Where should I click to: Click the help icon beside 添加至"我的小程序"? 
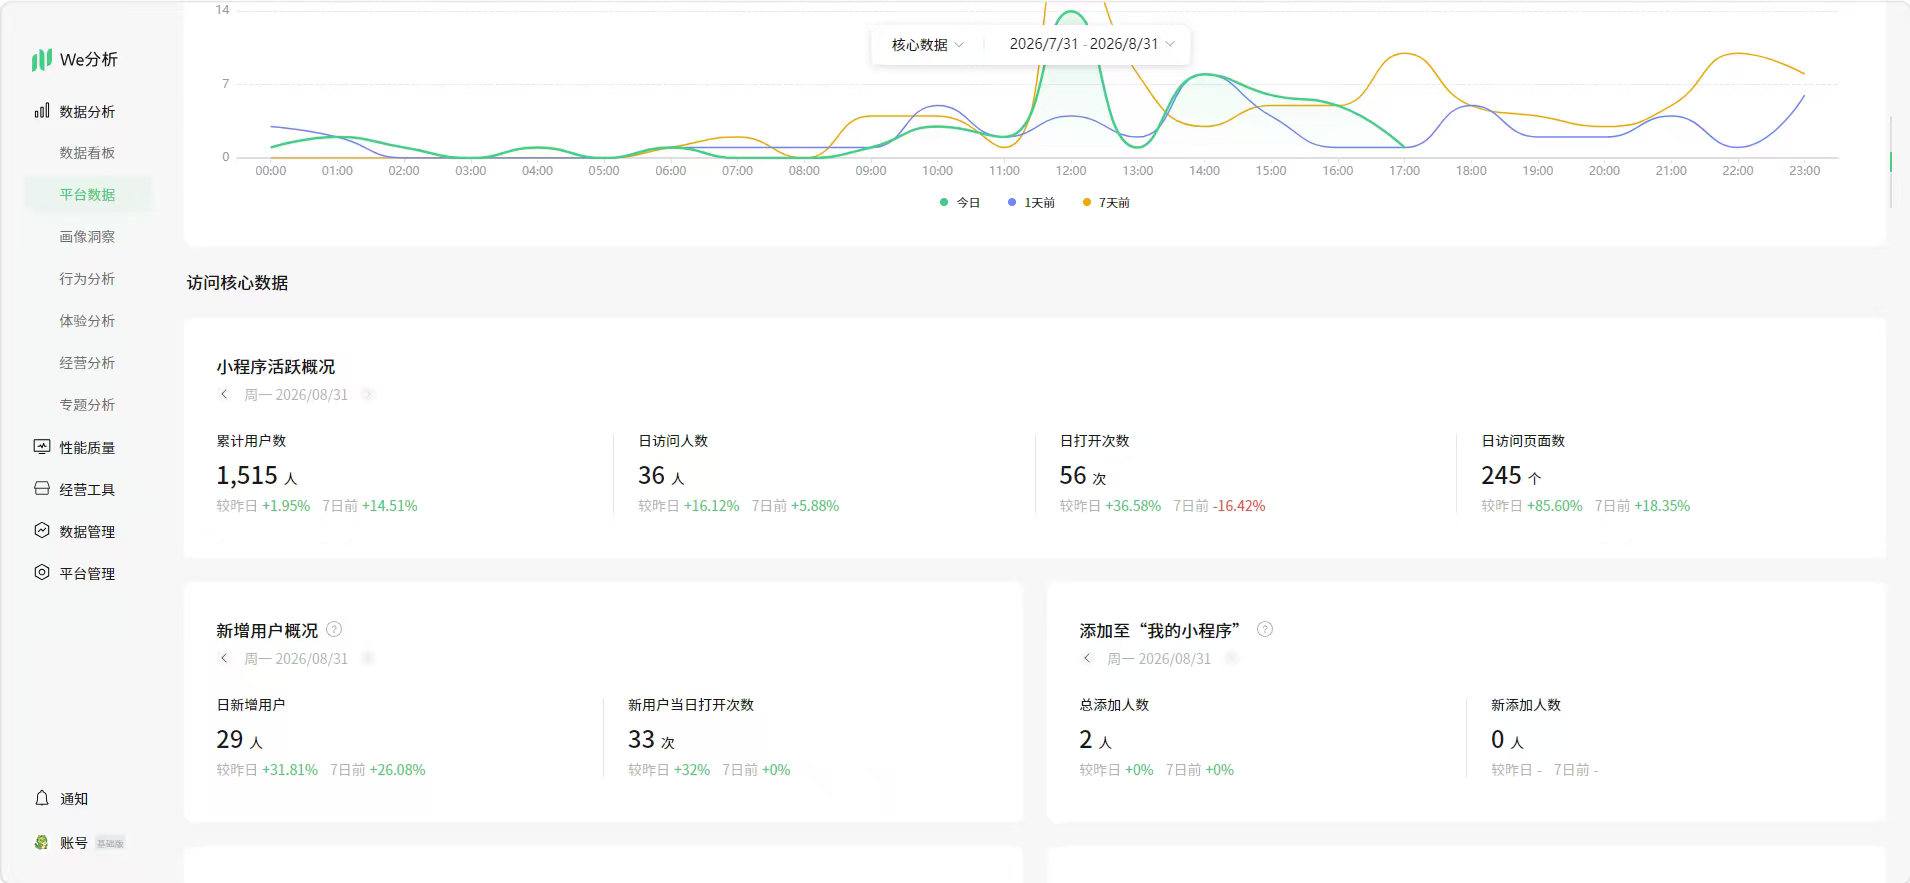pyautogui.click(x=1265, y=629)
